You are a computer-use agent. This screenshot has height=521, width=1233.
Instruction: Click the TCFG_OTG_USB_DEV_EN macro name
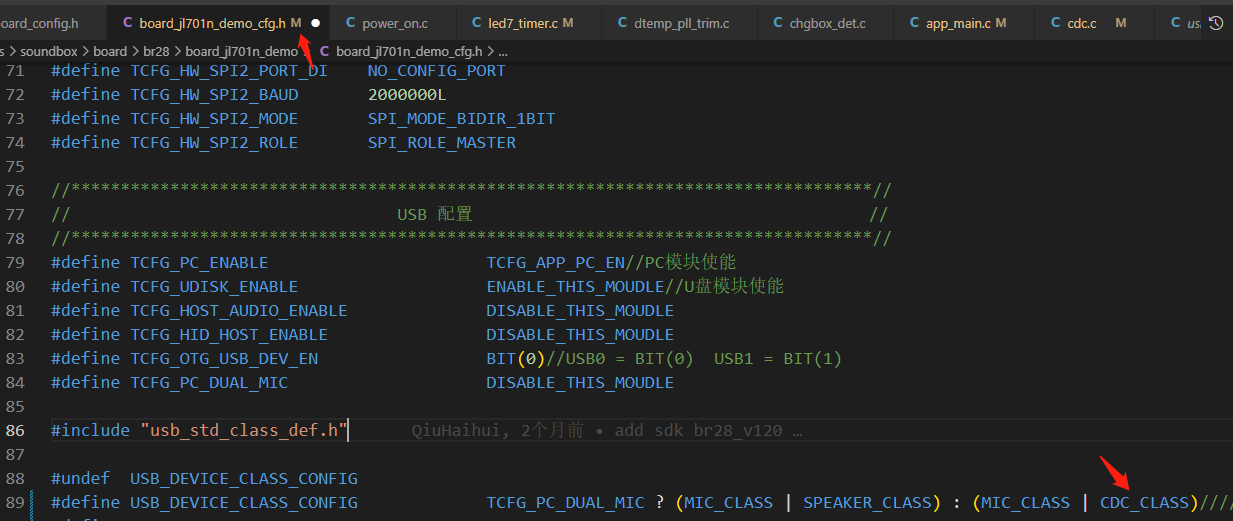[224, 358]
